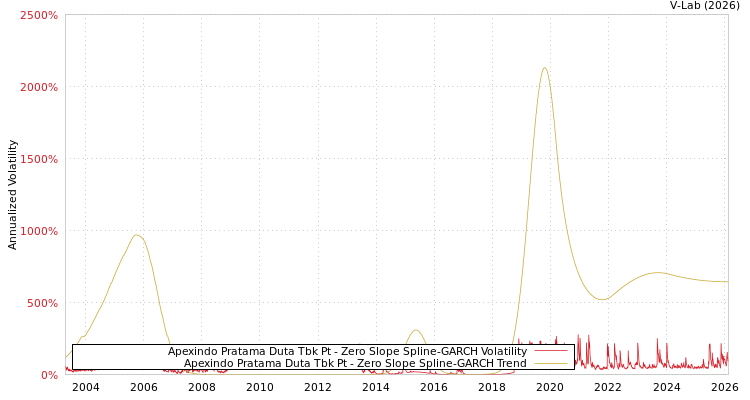Click the 2000% y-axis label
This screenshot has height=400, width=750.
(38, 88)
